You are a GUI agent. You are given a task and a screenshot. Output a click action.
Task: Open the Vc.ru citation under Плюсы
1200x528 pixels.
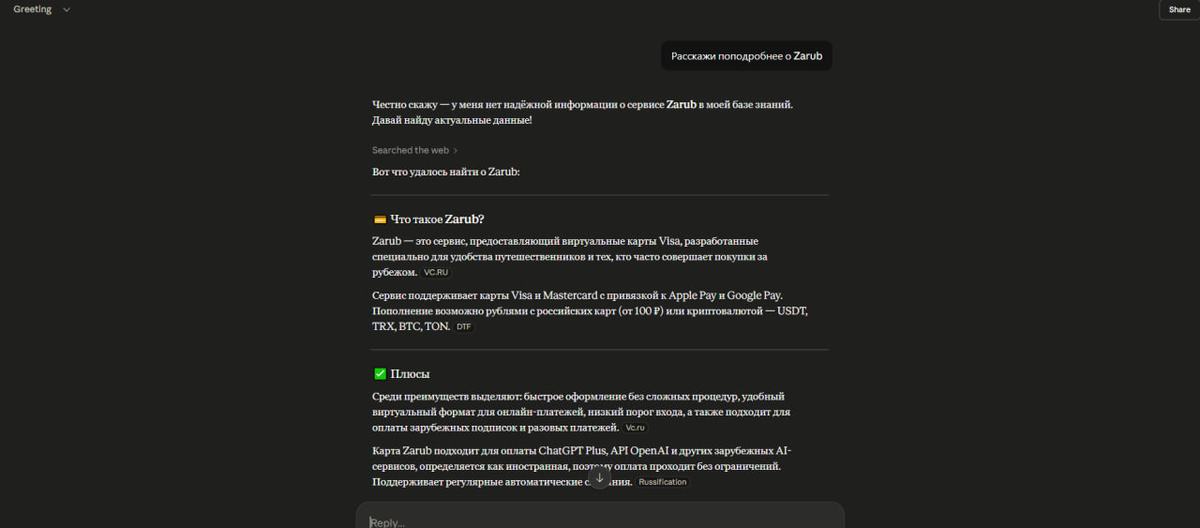pyautogui.click(x=636, y=428)
